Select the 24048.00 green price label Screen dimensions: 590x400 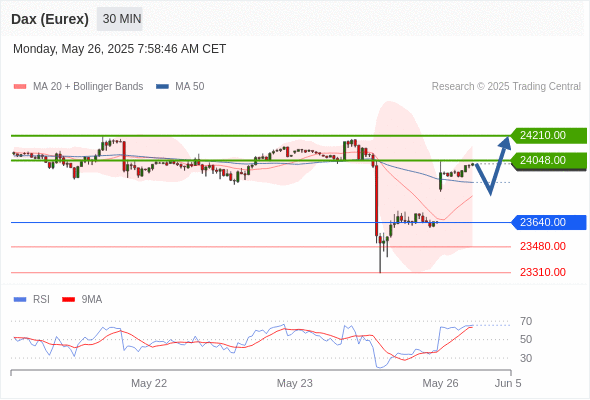[549, 161]
